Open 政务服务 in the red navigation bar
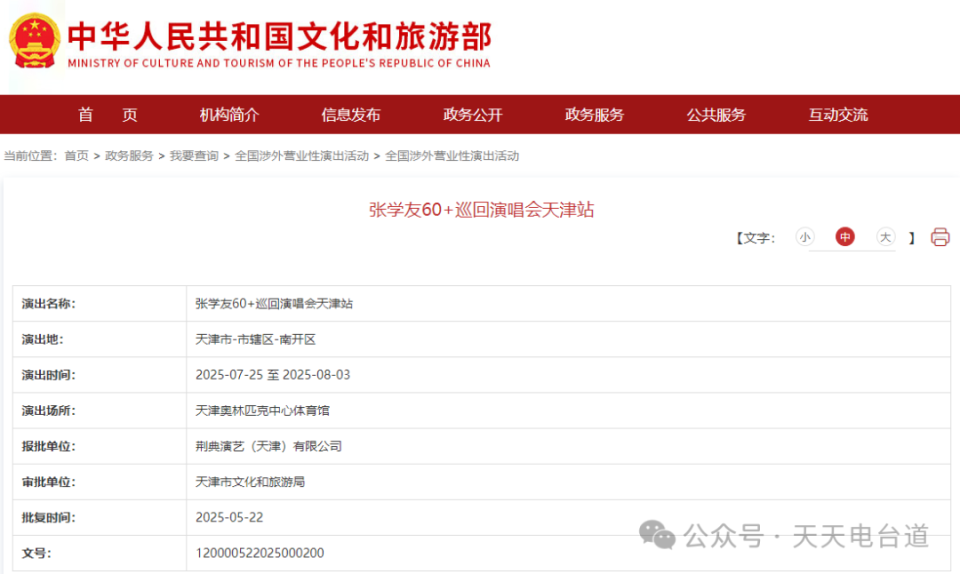The height and width of the screenshot is (574, 960). 594,114
